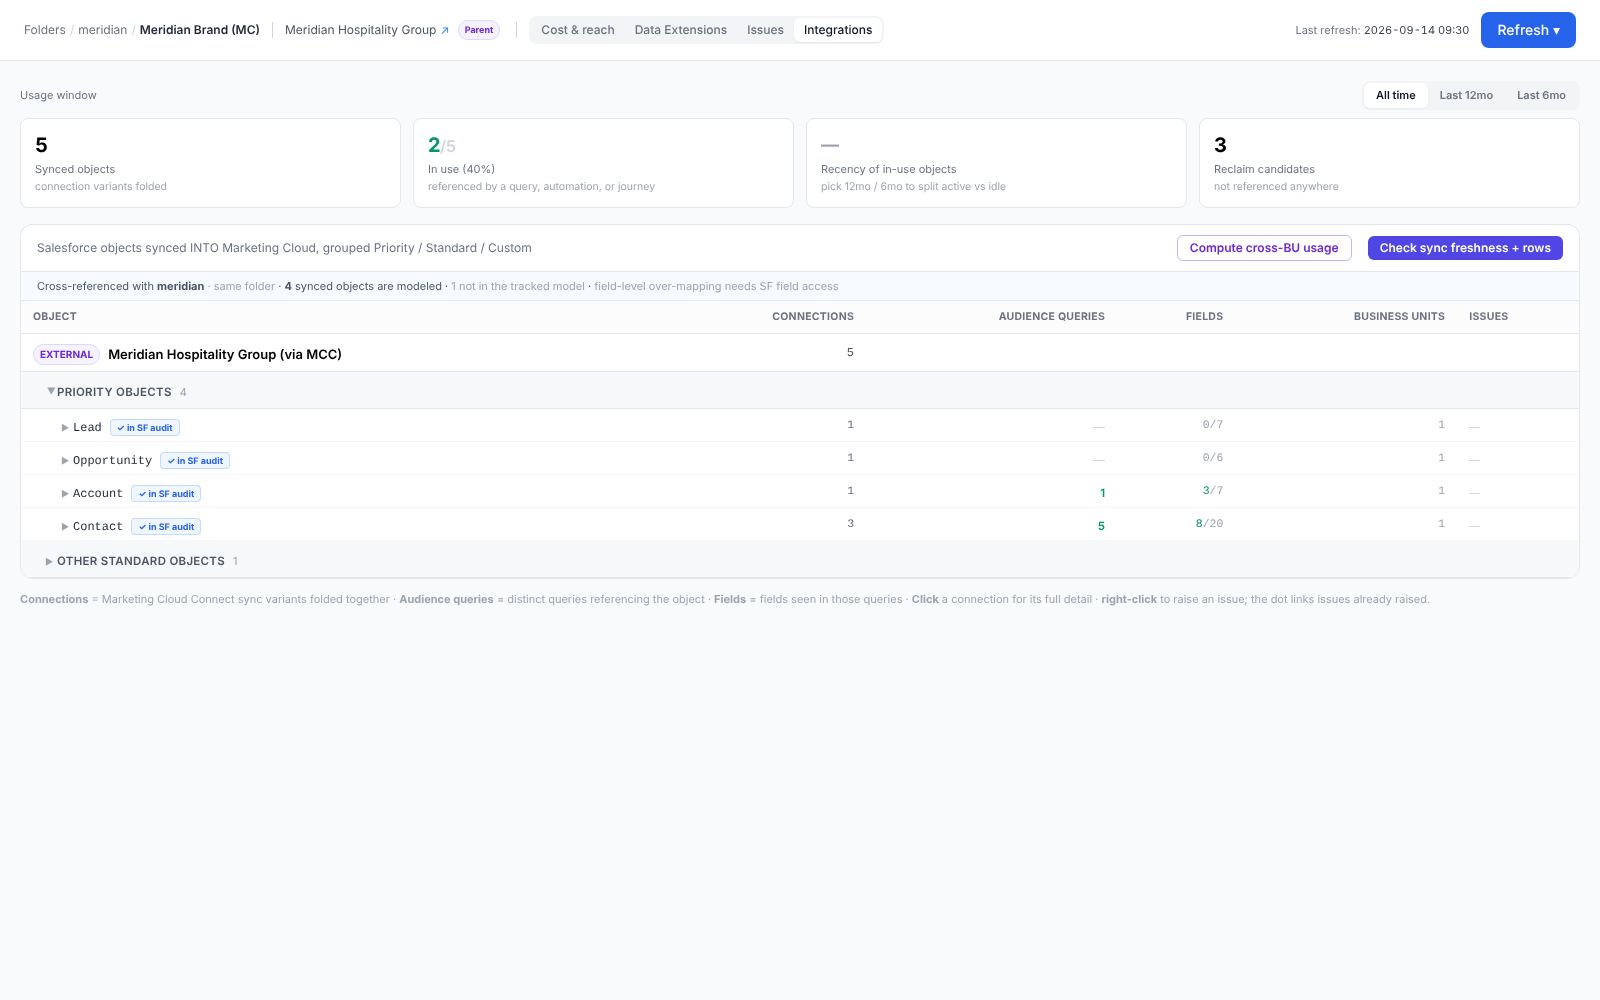
Task: Click the Reclaim candidates summary card
Action: coord(1389,163)
